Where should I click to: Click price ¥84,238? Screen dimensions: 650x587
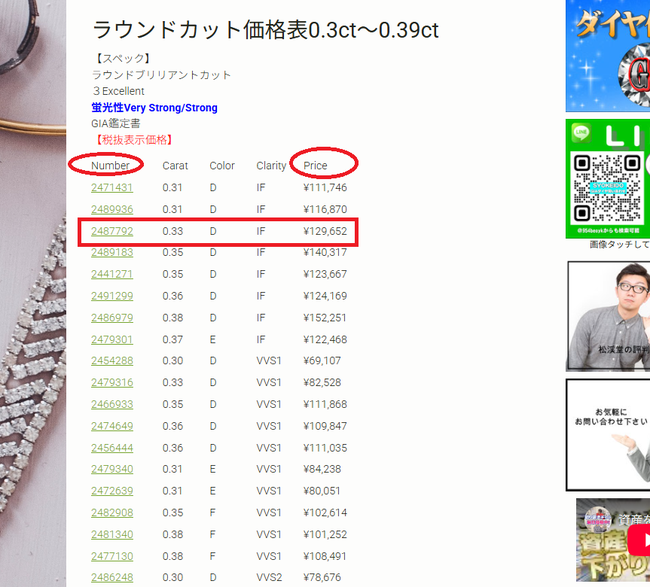point(322,469)
